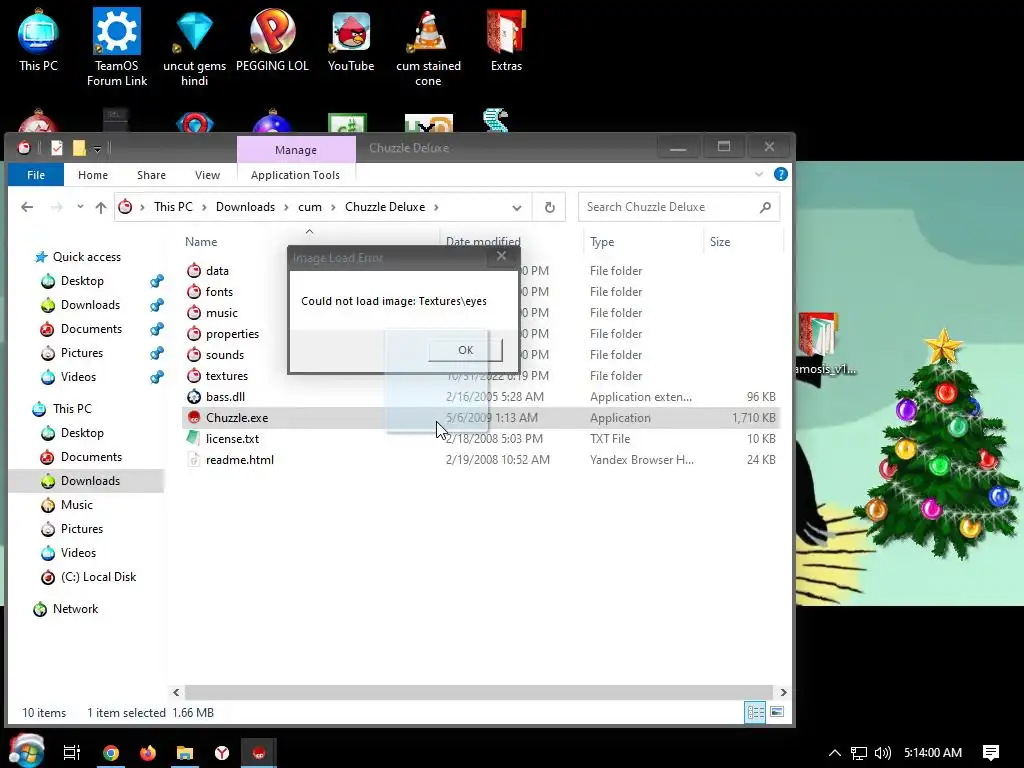Viewport: 1024px width, 768px height.
Task: Open Task View on taskbar
Action: coord(71,753)
